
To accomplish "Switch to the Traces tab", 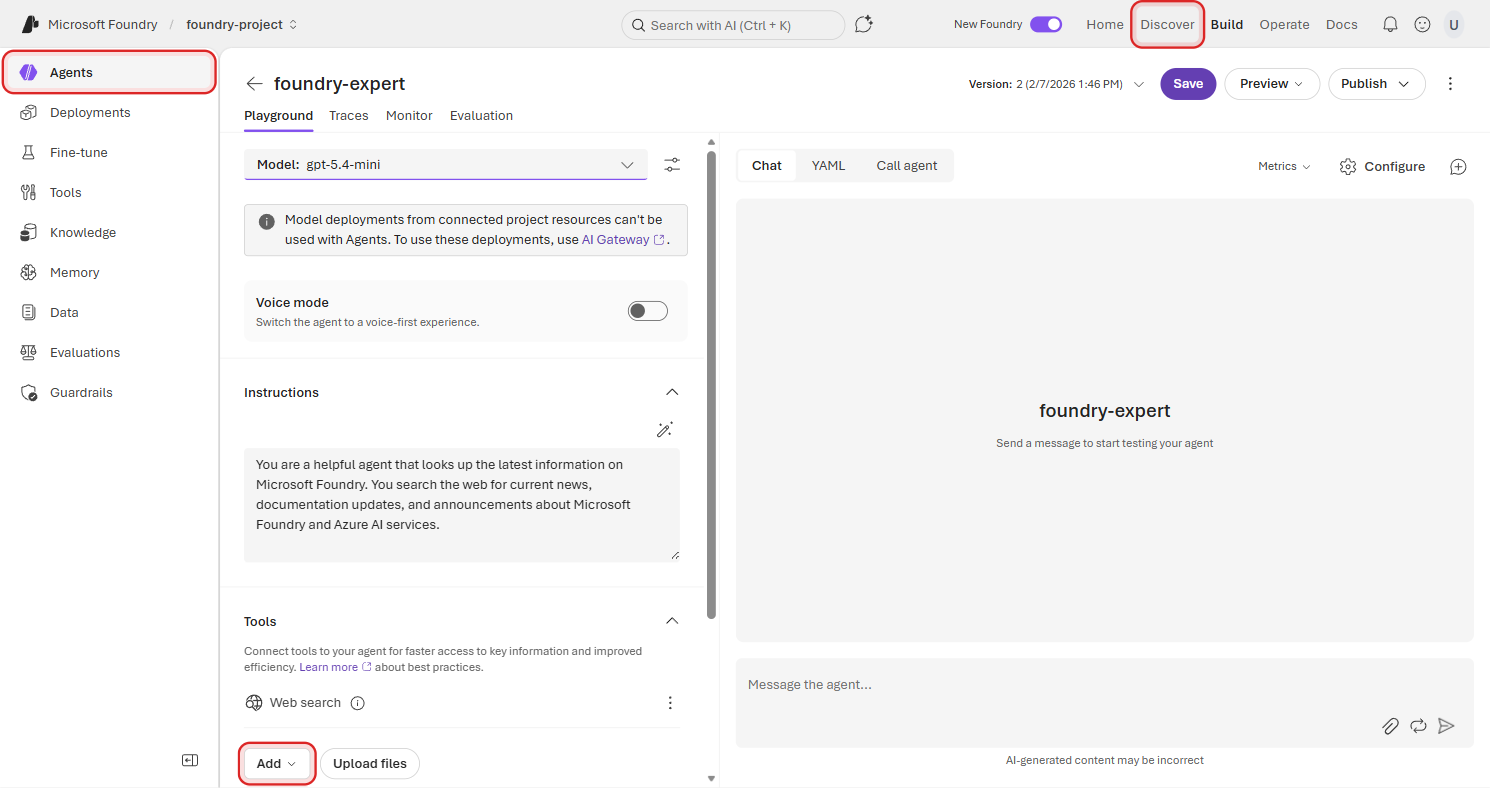I will click(x=349, y=116).
